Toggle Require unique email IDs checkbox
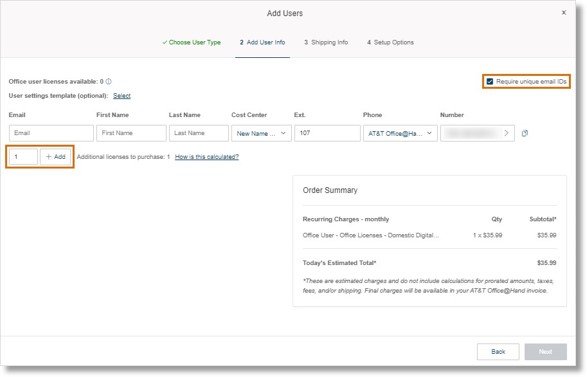Image resolution: width=587 pixels, height=377 pixels. coord(490,81)
